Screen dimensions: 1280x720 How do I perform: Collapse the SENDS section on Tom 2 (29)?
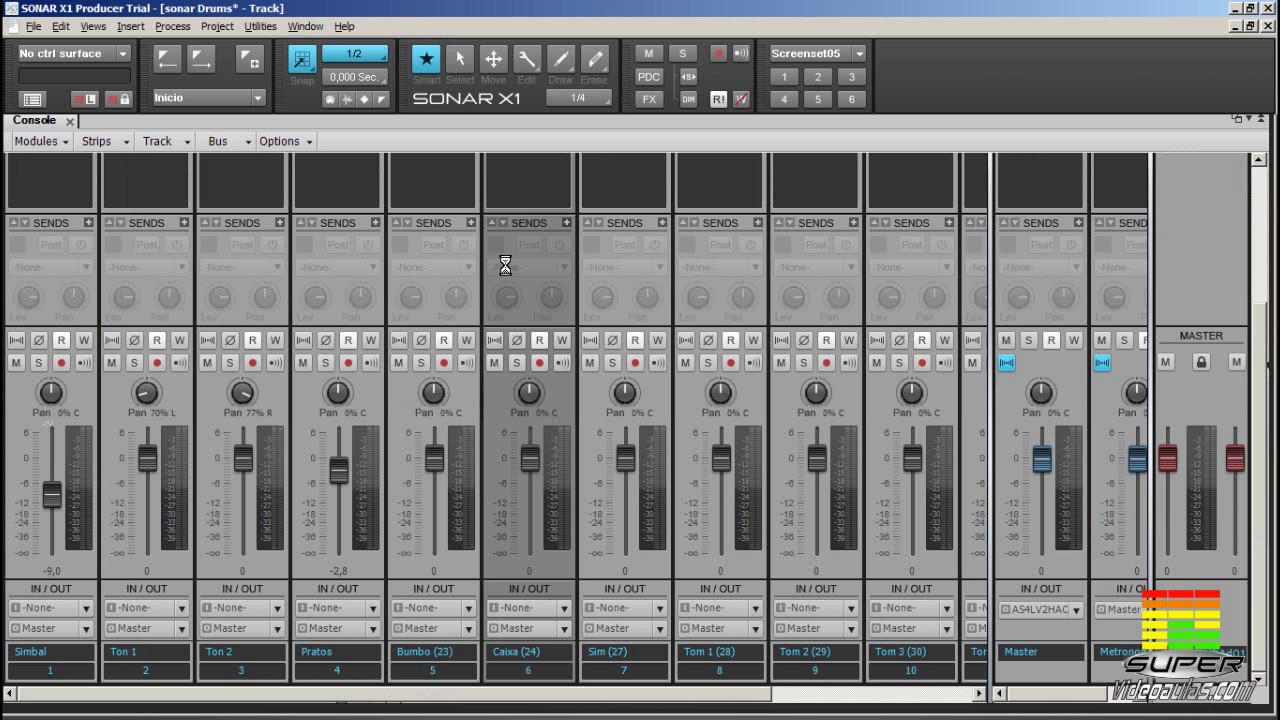coord(779,223)
